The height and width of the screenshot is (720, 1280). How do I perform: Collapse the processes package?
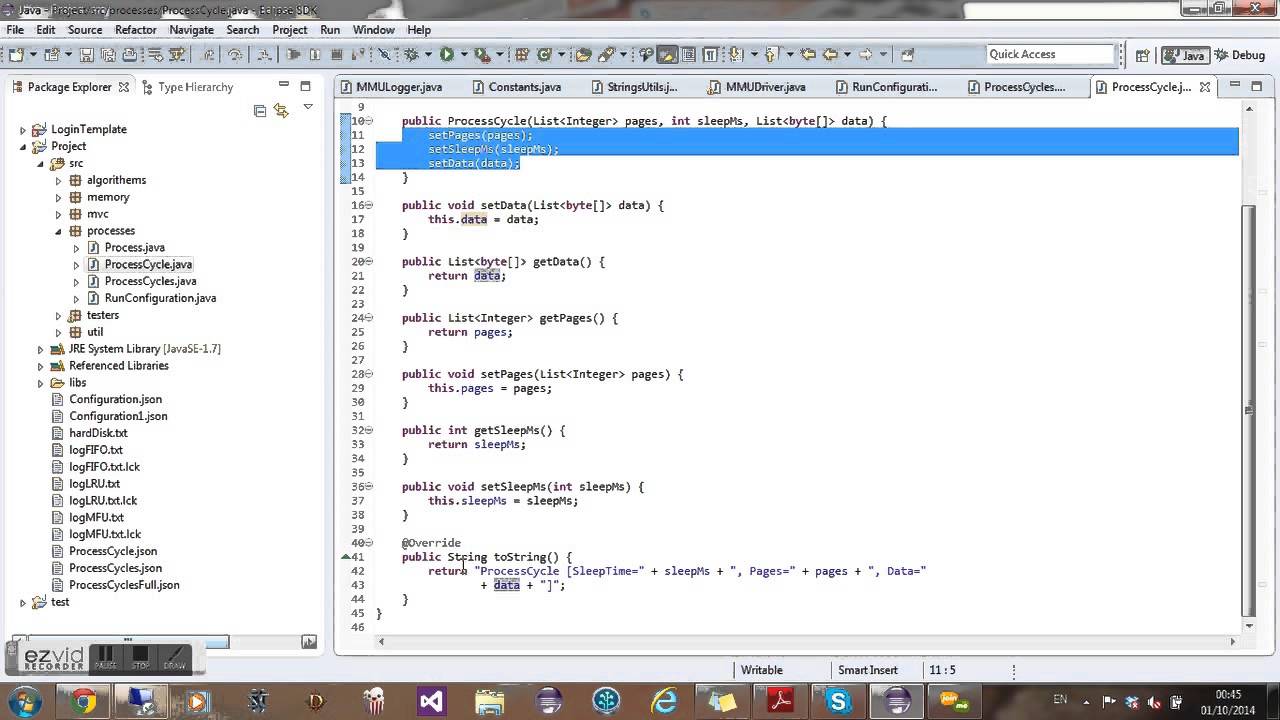pos(58,231)
